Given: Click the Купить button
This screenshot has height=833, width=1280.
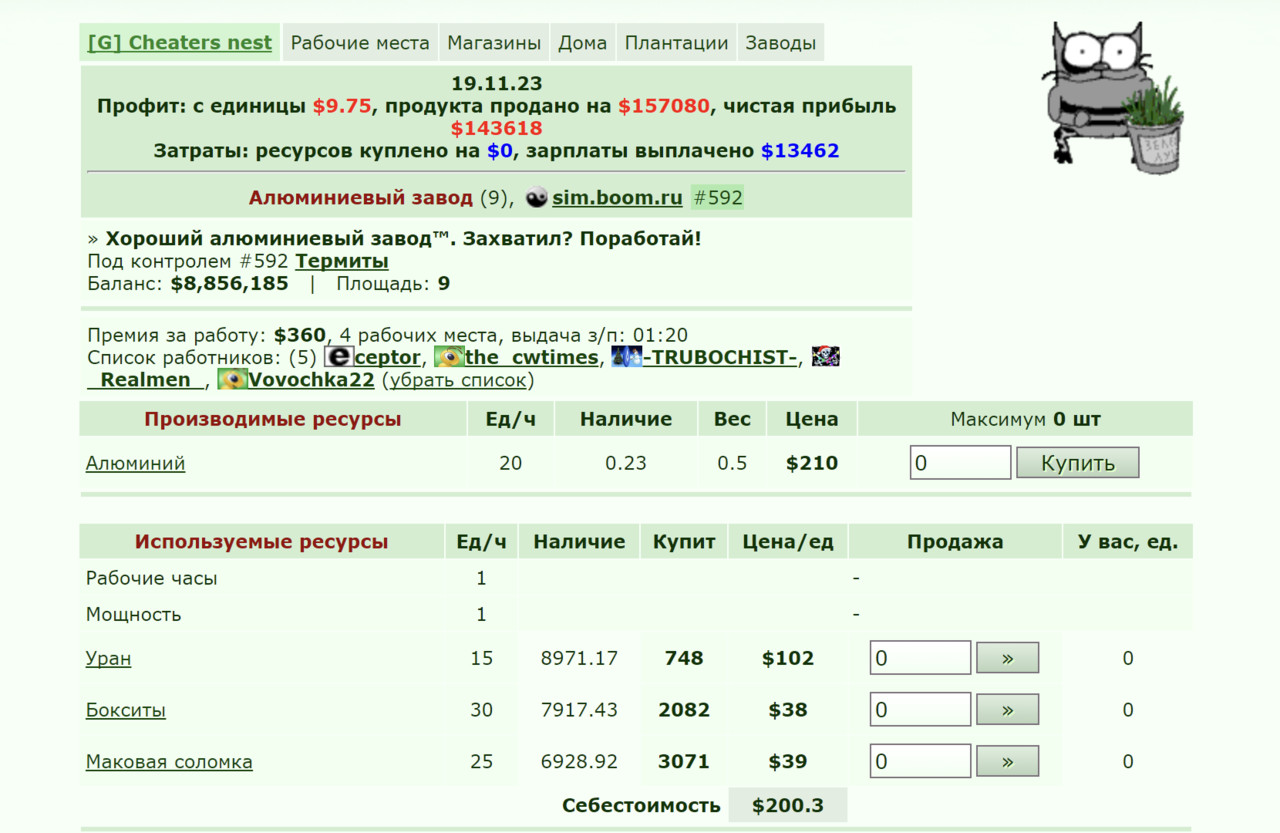Looking at the screenshot, I should 1078,463.
